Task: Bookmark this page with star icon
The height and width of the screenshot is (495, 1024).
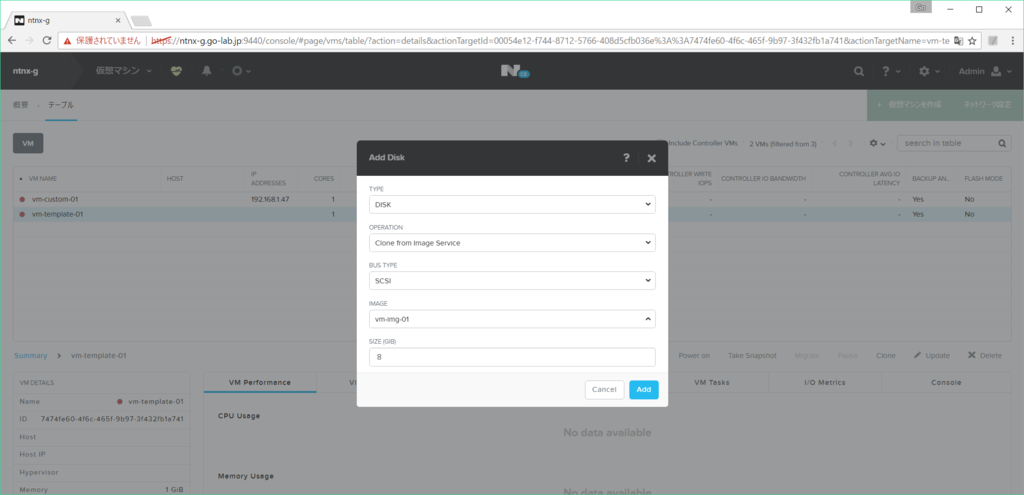Action: [x=972, y=40]
